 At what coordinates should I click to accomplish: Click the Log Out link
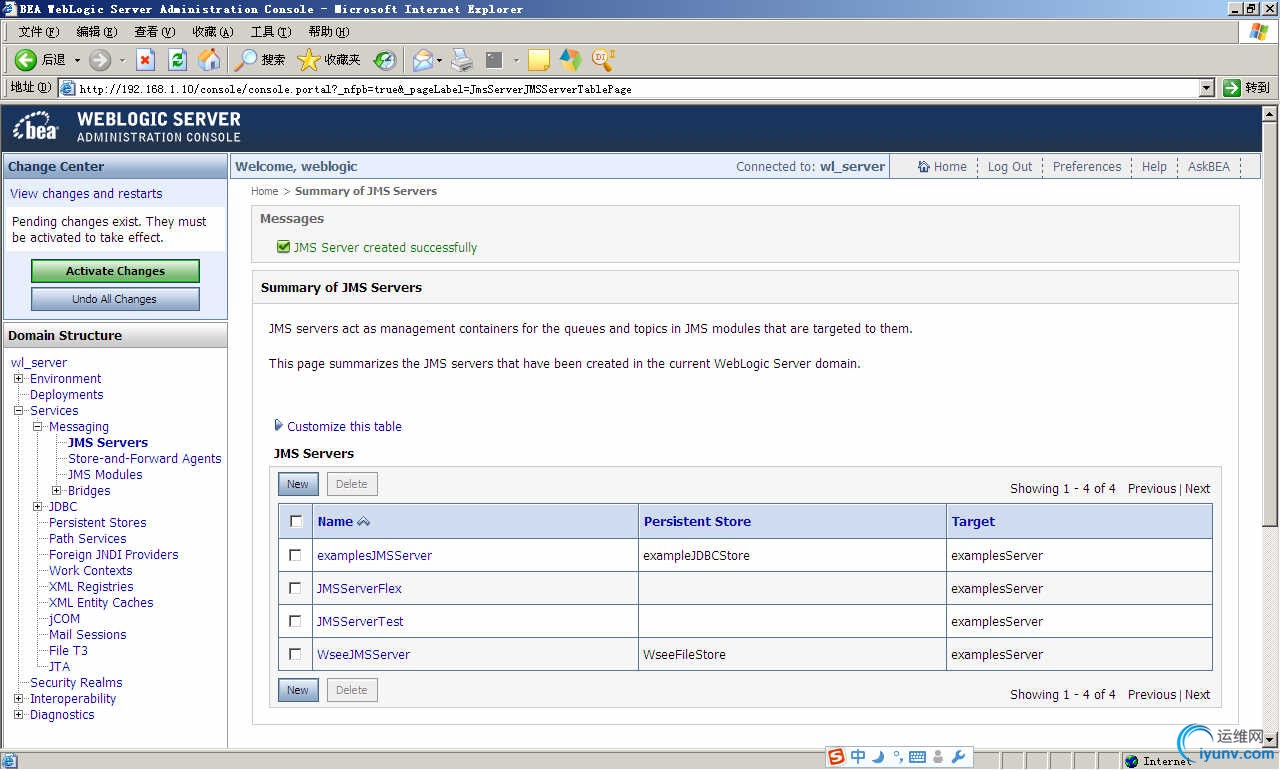point(1010,167)
